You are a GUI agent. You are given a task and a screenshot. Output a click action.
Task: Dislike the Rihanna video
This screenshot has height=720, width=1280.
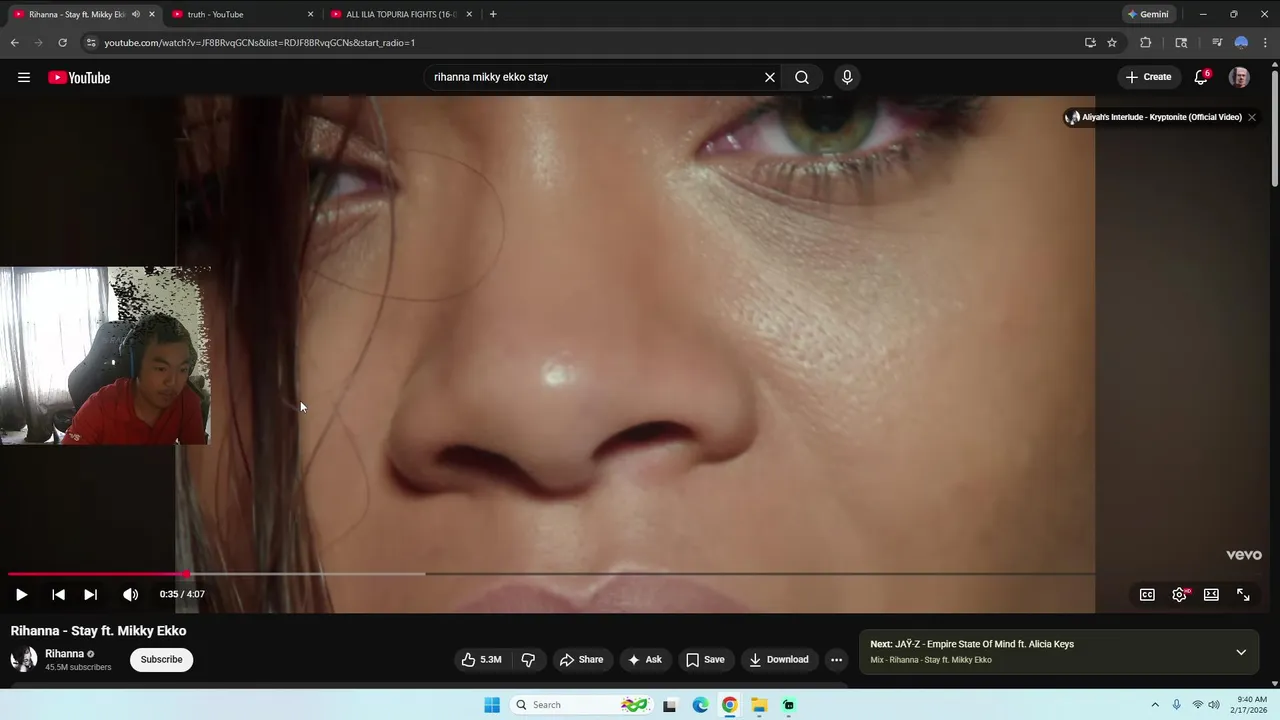[x=528, y=659]
